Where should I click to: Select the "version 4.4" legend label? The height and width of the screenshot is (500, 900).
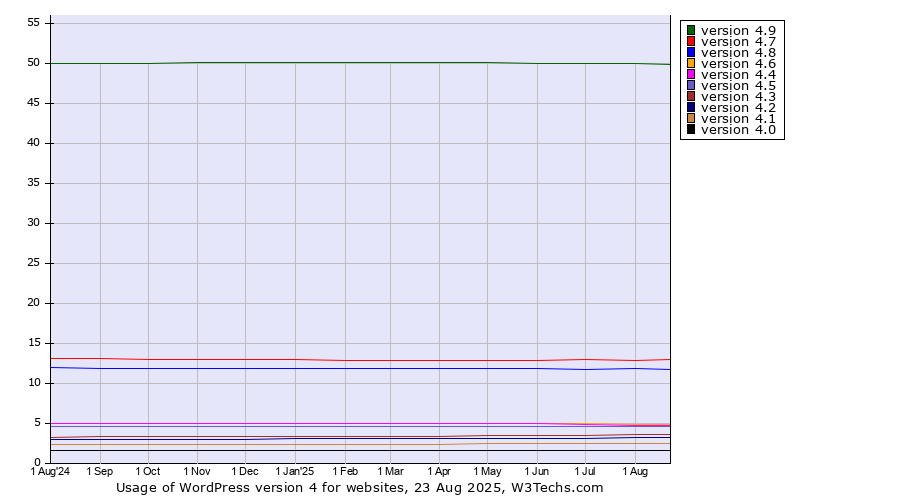point(738,74)
